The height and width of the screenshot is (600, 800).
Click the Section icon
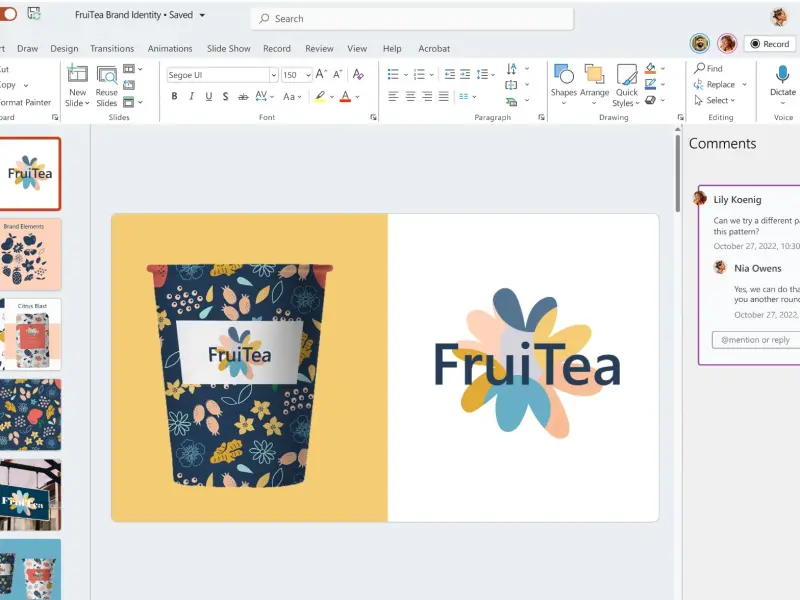(x=129, y=102)
